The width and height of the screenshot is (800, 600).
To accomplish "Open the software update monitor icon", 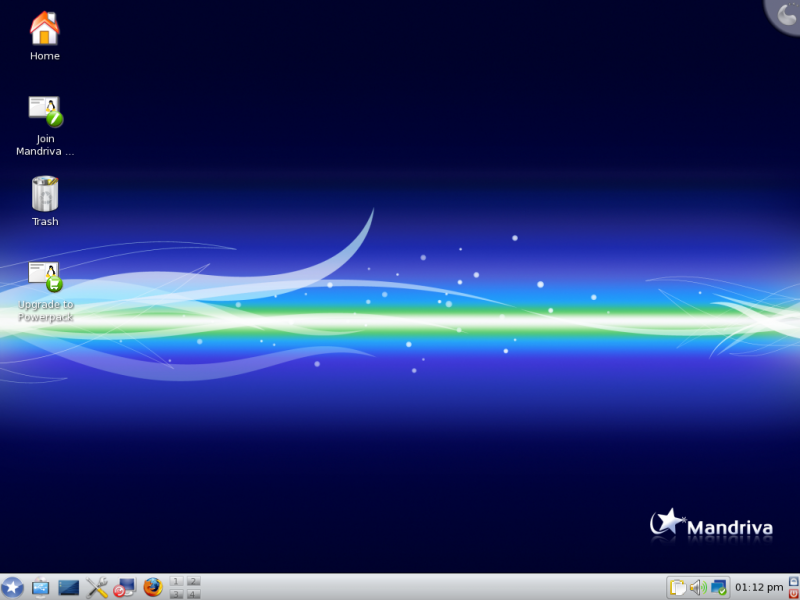I will (124, 587).
